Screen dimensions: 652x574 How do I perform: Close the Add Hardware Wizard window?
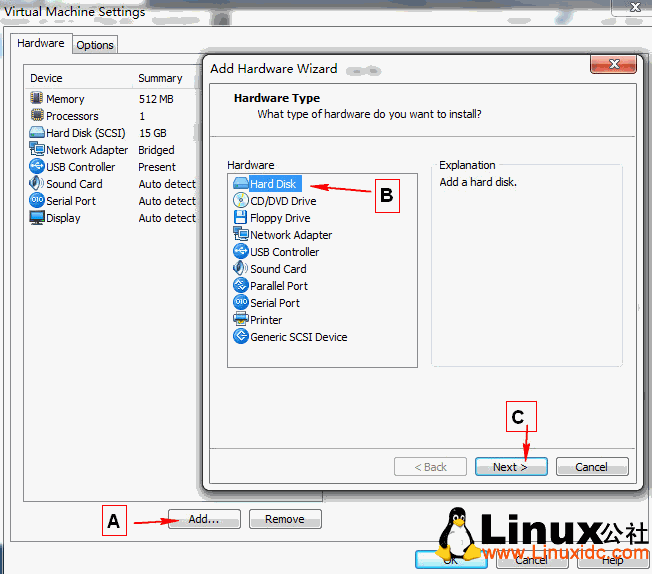pos(613,66)
